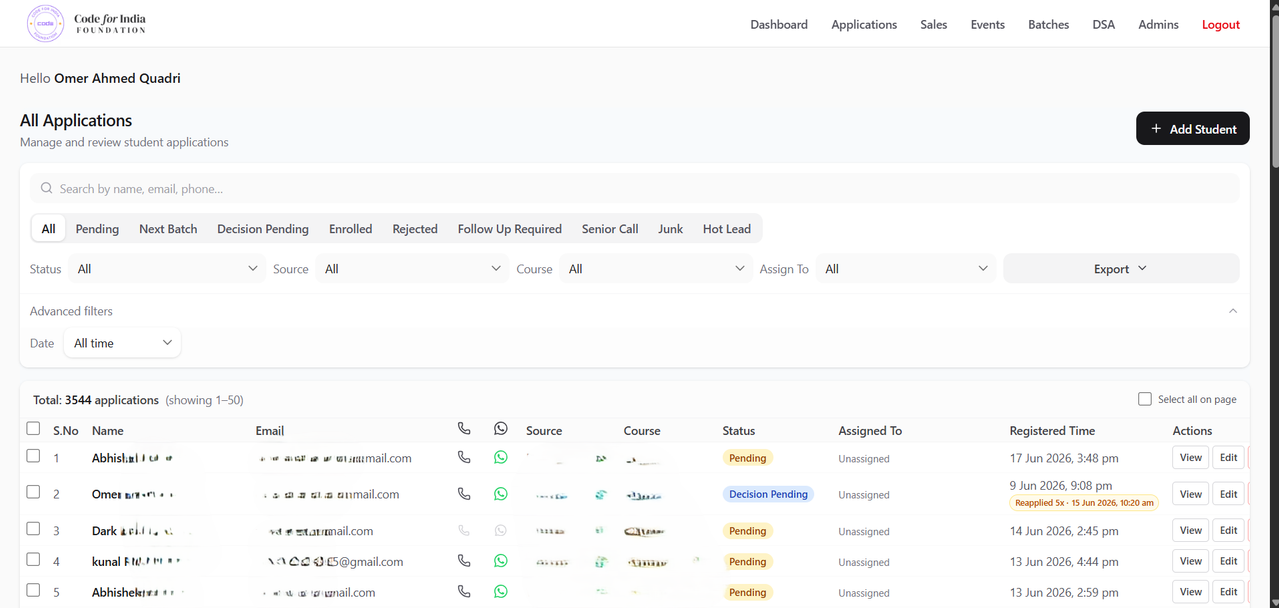The width and height of the screenshot is (1279, 608).
Task: Edit the application in row 1
Action: 1229,457
